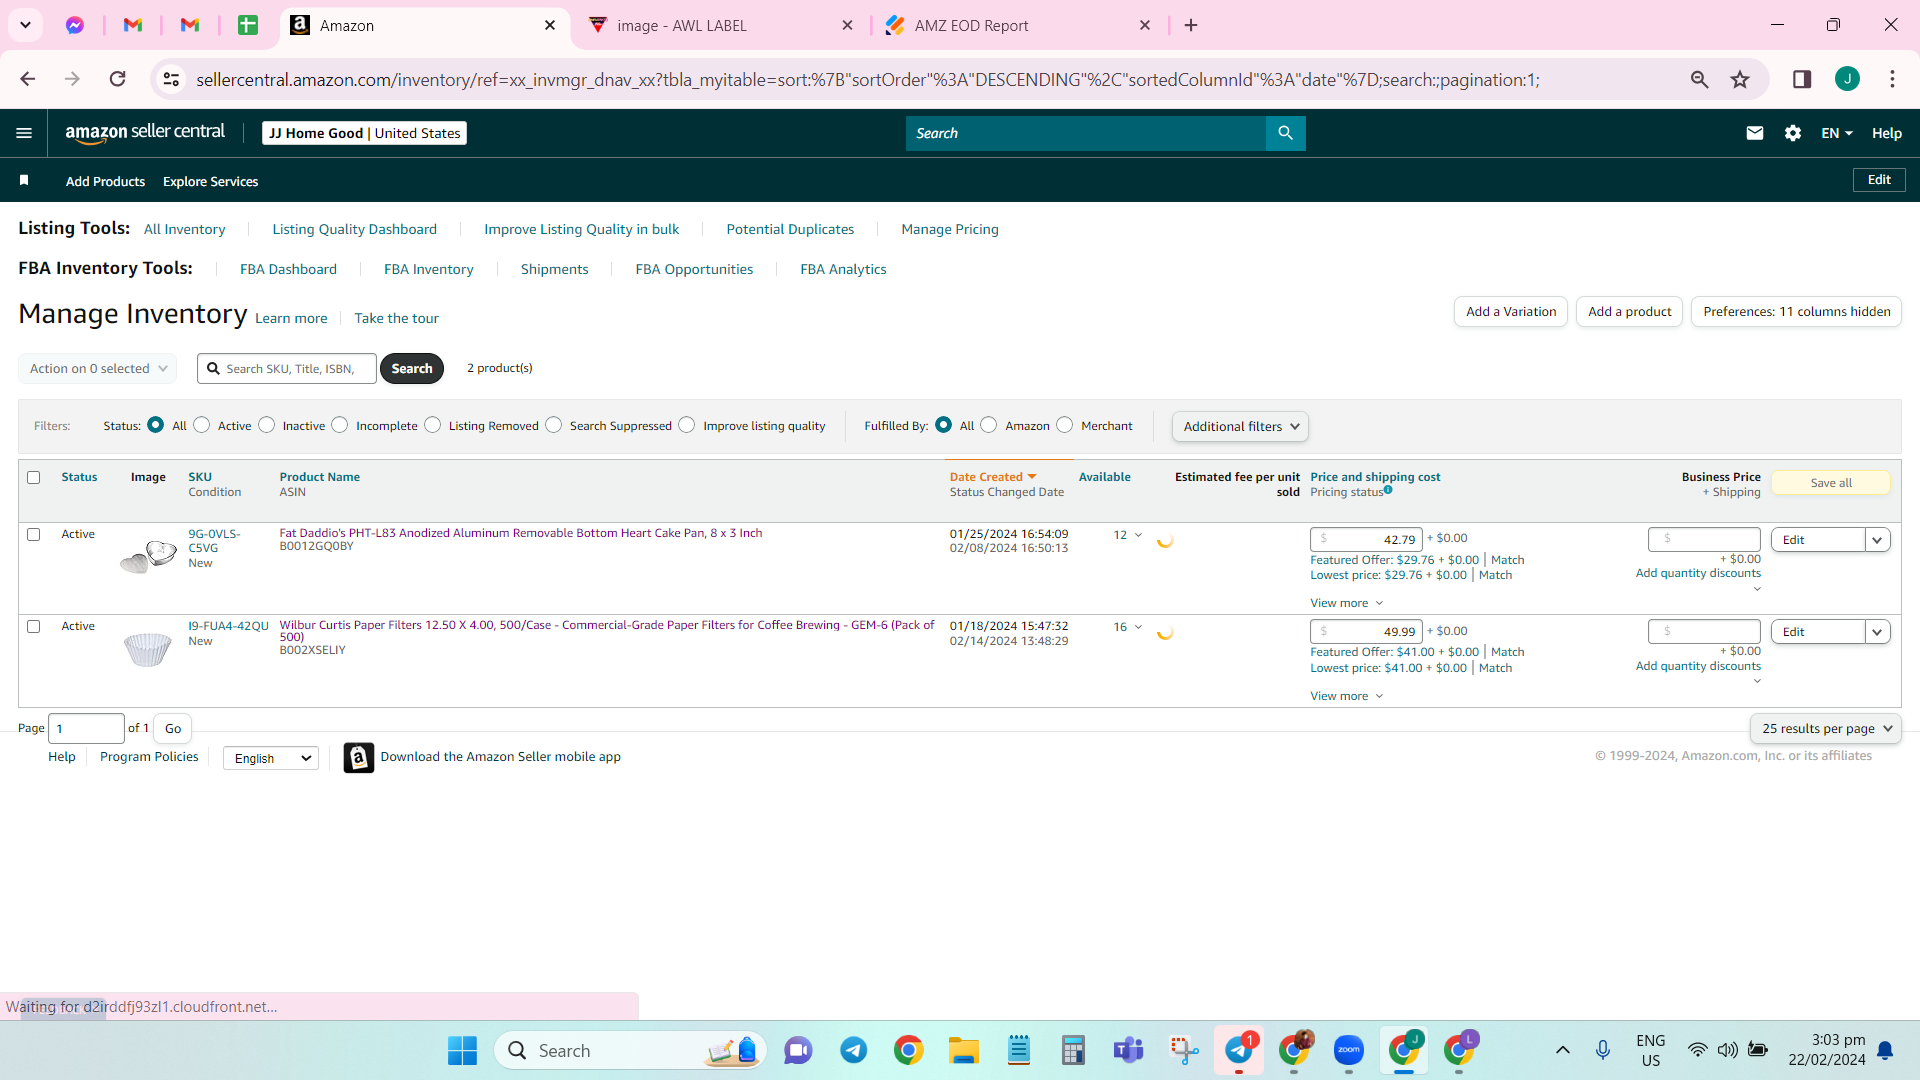Click the paper filters product image

(x=147, y=649)
